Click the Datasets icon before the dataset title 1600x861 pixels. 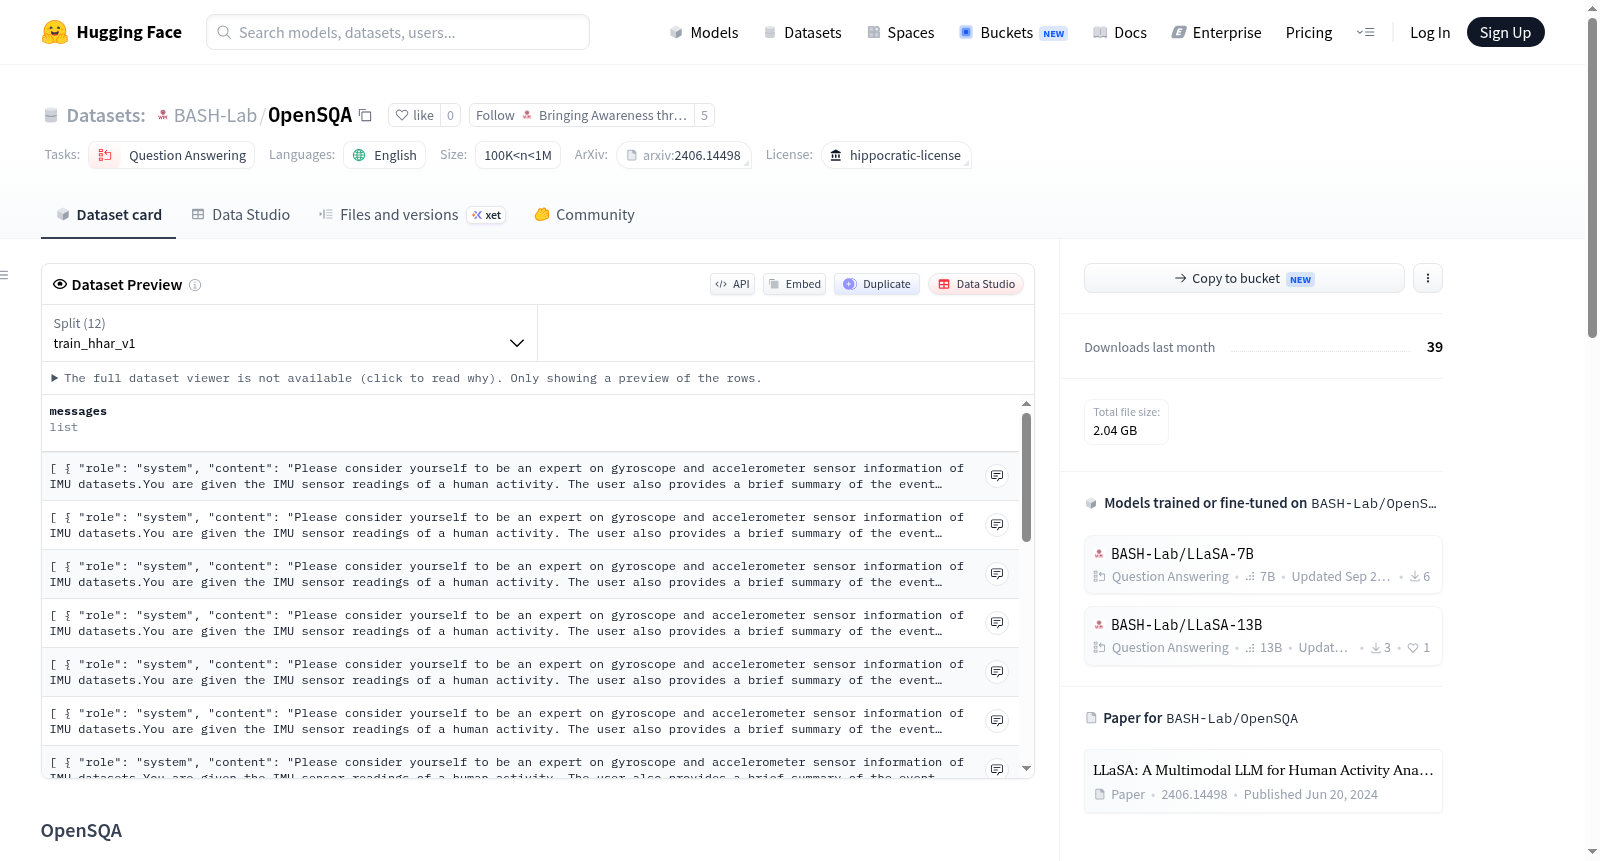click(51, 115)
